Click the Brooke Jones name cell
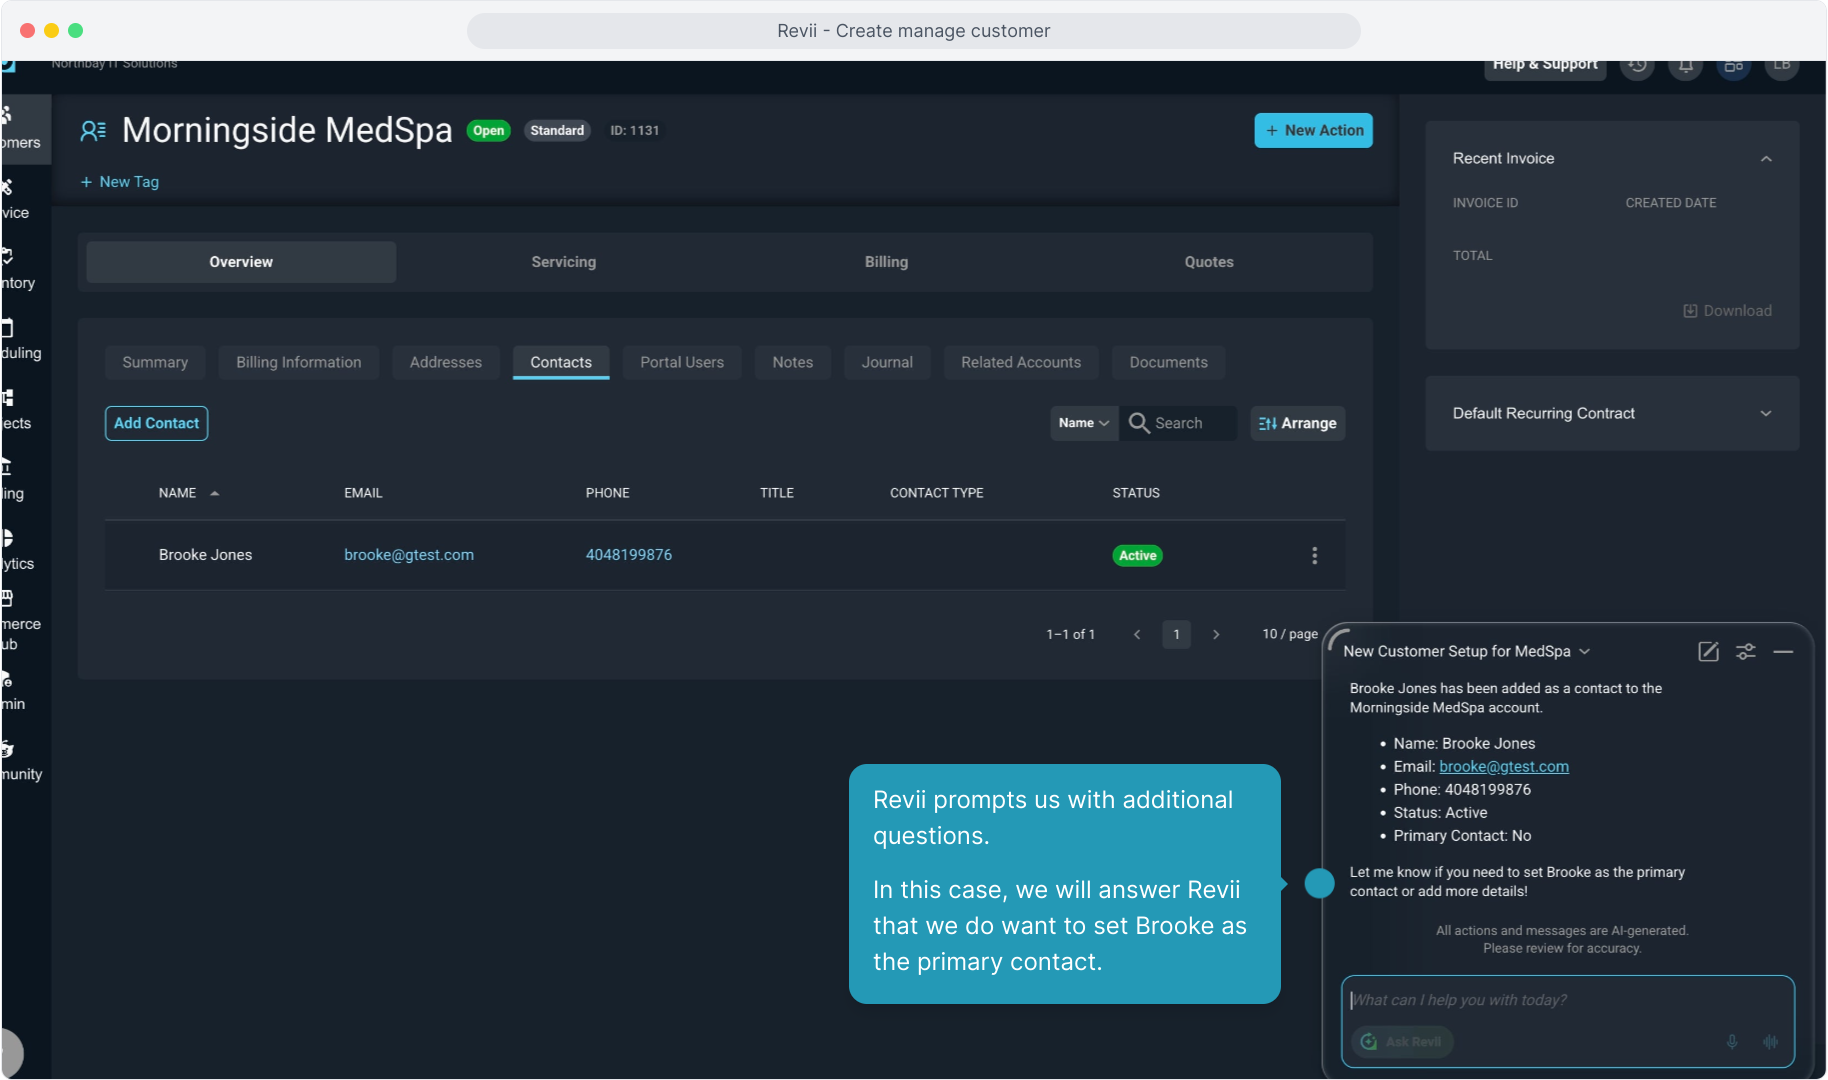Screen dimensions: 1828x1080 (x=205, y=555)
